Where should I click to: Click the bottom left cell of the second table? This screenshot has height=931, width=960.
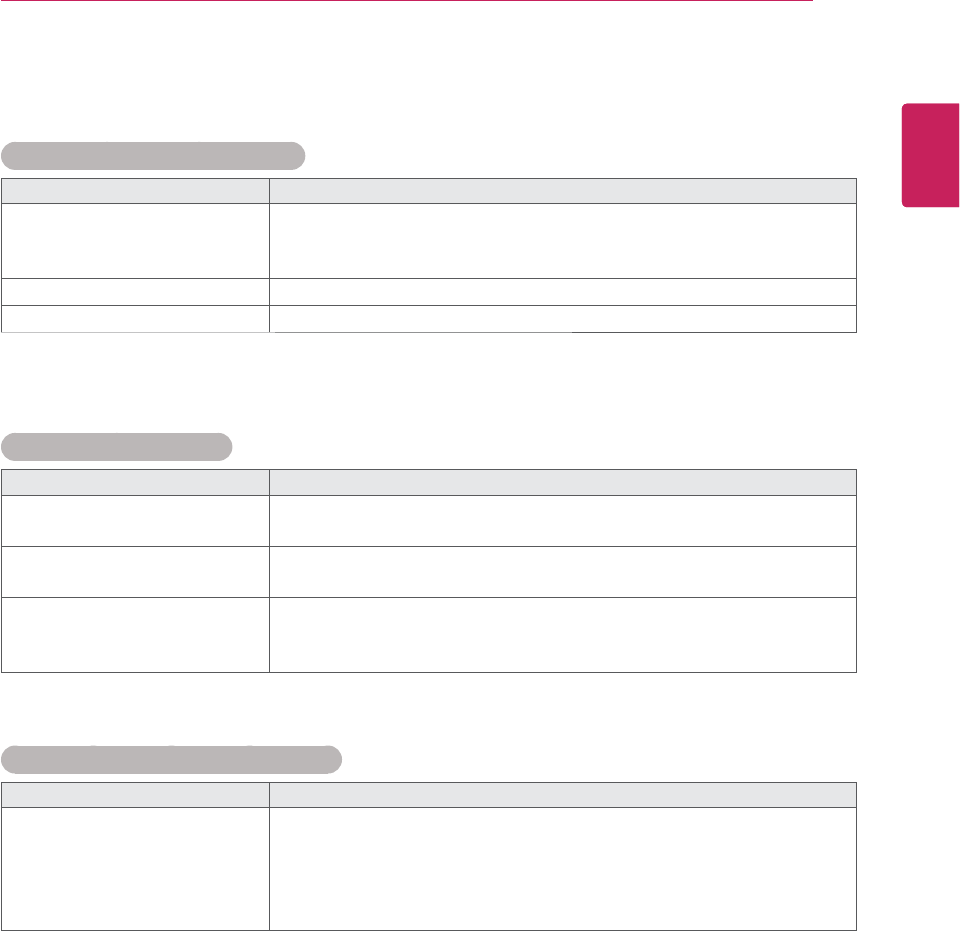point(136,634)
